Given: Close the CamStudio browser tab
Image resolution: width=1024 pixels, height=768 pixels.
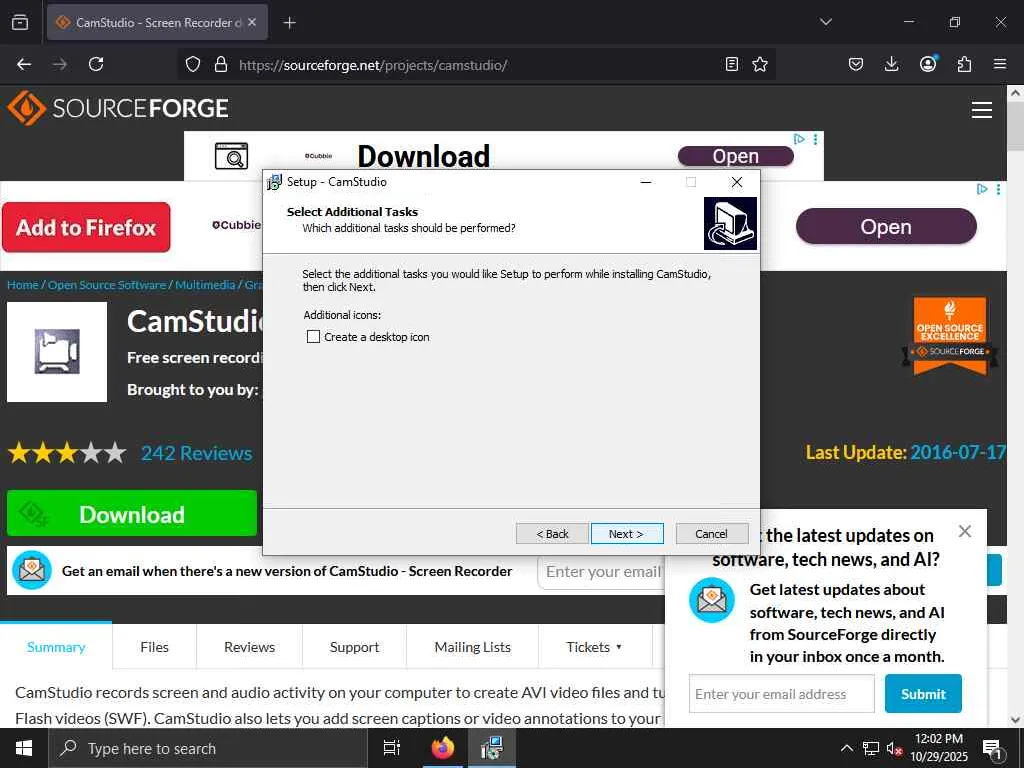Looking at the screenshot, I should [x=252, y=22].
